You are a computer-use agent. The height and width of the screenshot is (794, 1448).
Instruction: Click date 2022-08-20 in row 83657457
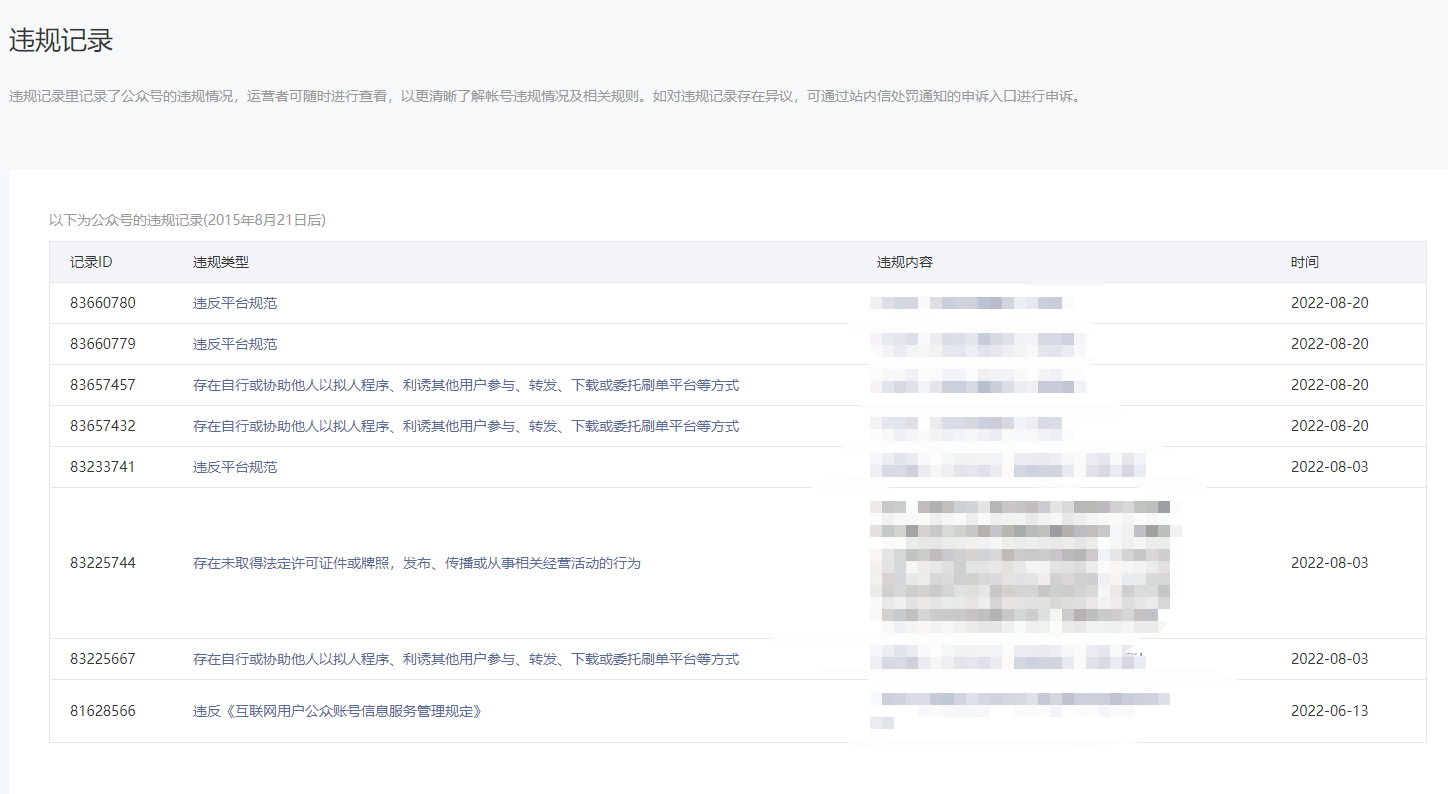(x=1330, y=385)
